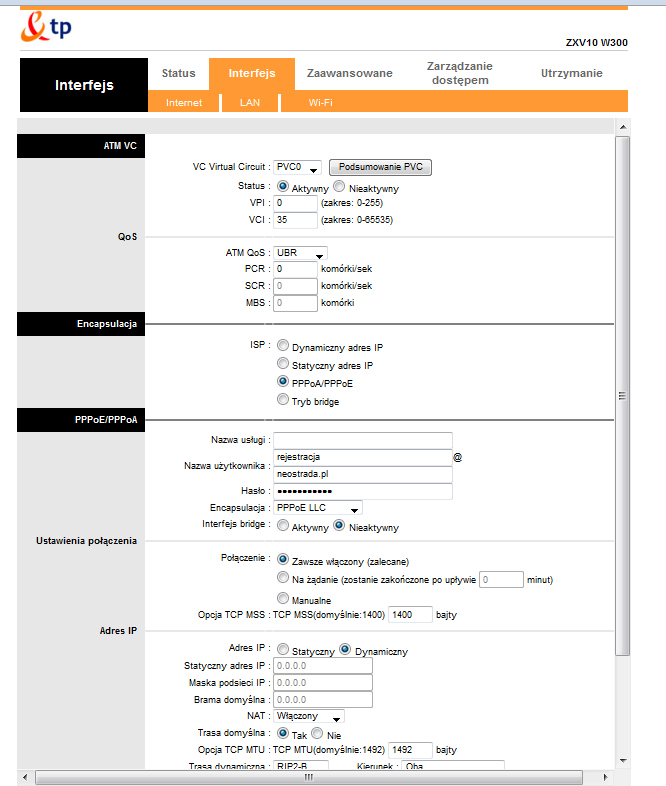Click the vertical scrollbar down arrow

pyautogui.click(x=622, y=761)
